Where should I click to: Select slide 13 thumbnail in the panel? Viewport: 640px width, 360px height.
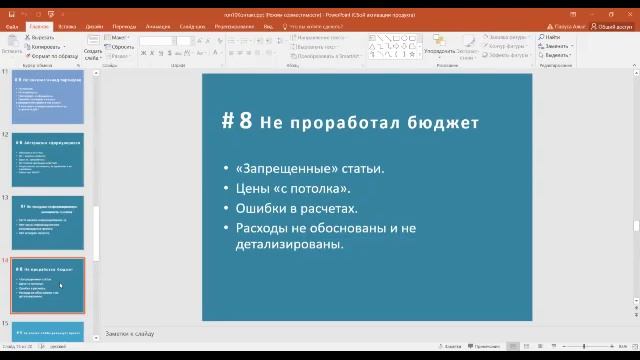coord(48,223)
